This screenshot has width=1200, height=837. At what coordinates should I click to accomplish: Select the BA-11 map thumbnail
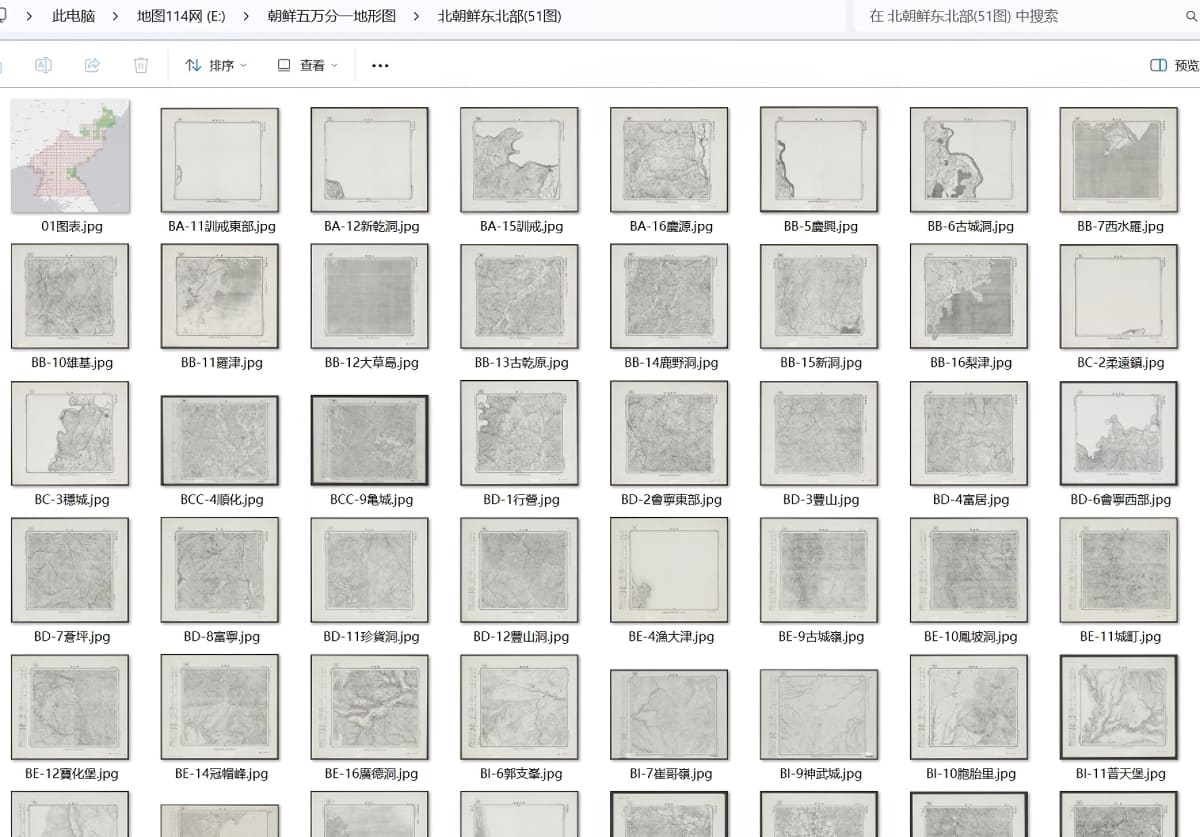220,160
